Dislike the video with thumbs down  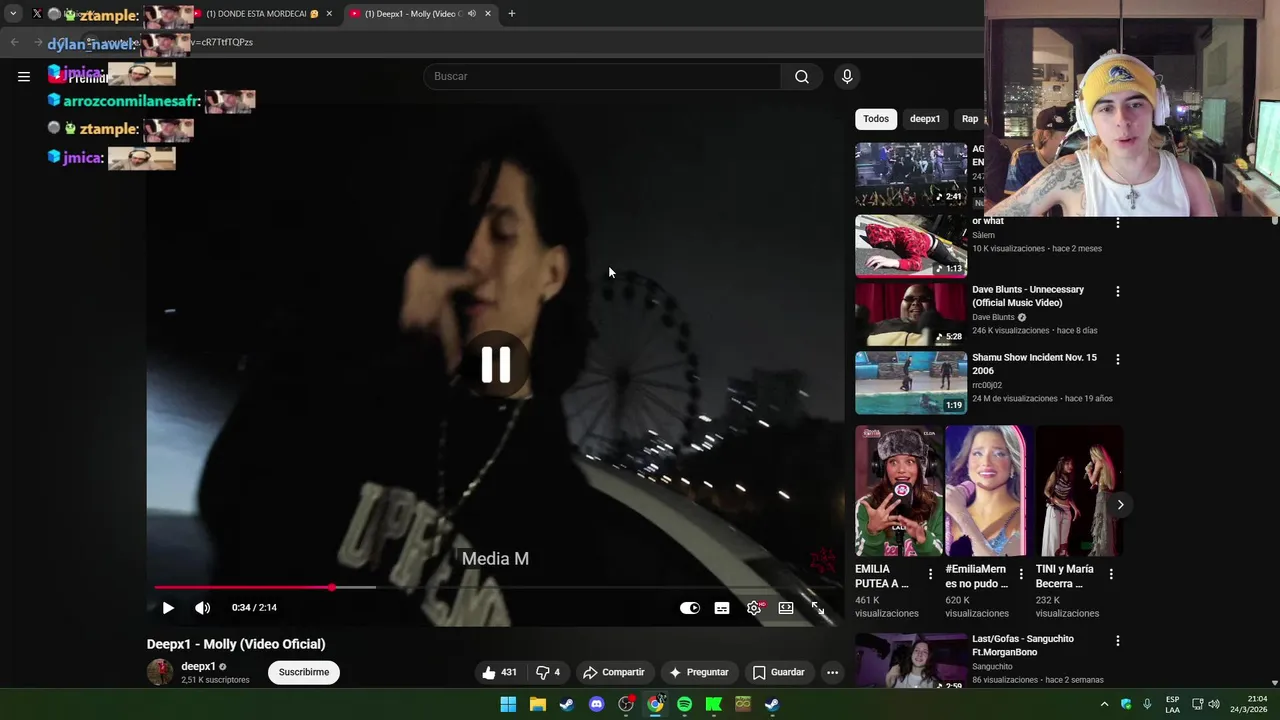click(548, 672)
